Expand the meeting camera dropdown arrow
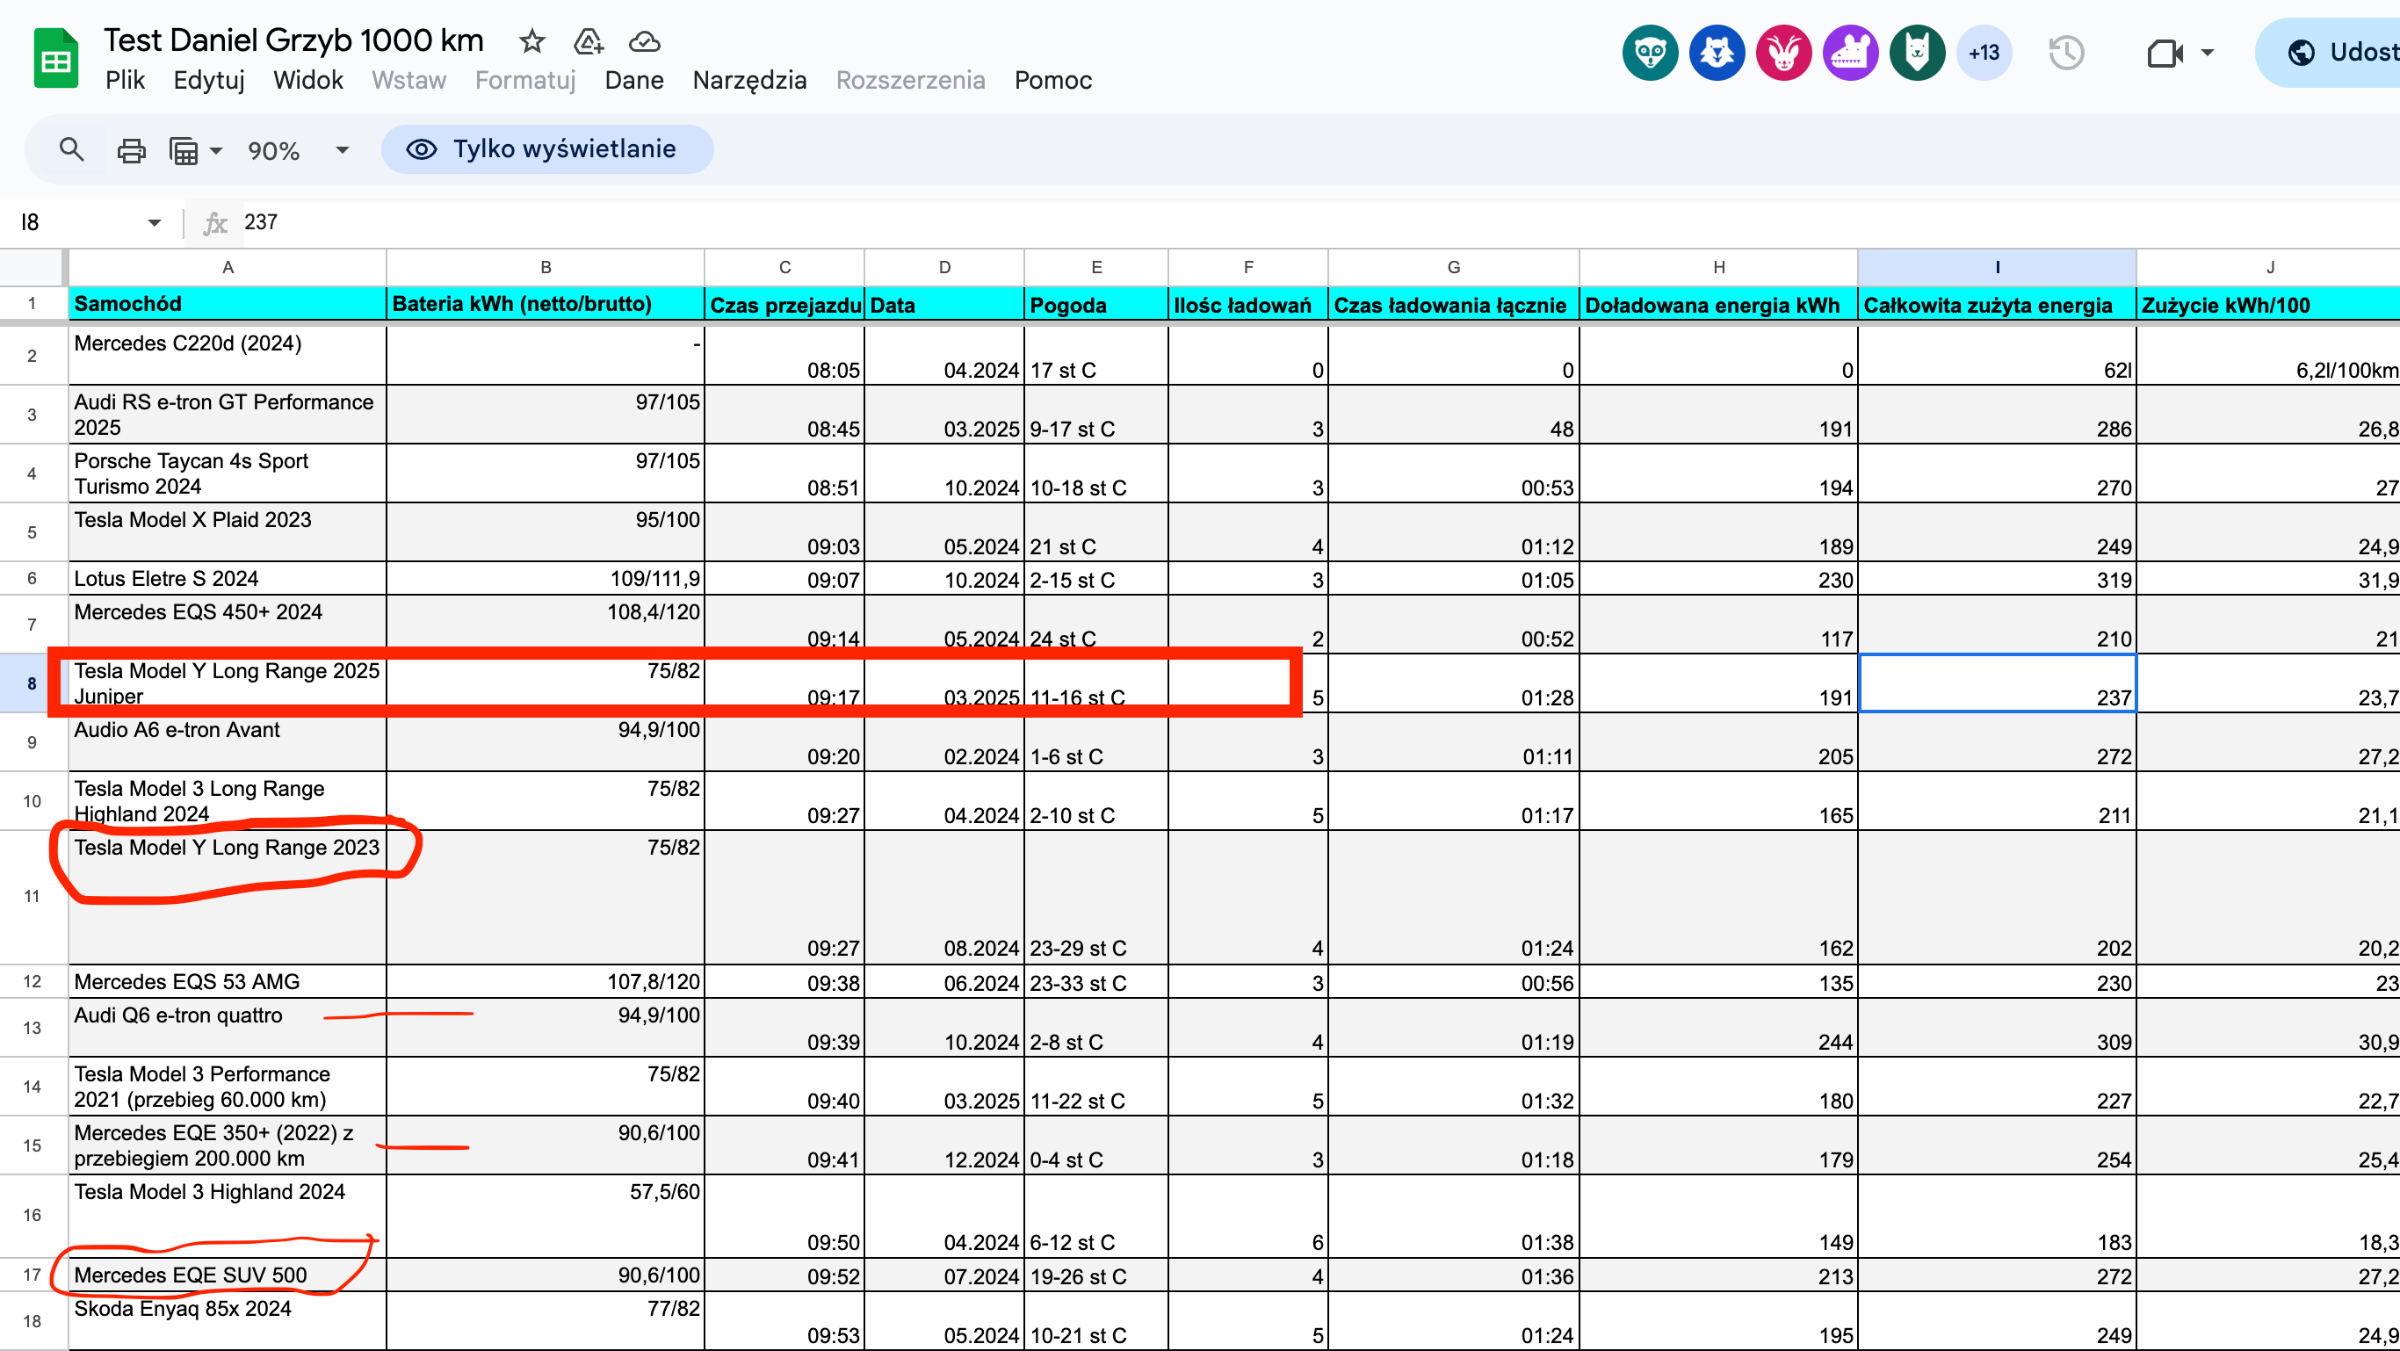This screenshot has height=1351, width=2400. pyautogui.click(x=2207, y=53)
